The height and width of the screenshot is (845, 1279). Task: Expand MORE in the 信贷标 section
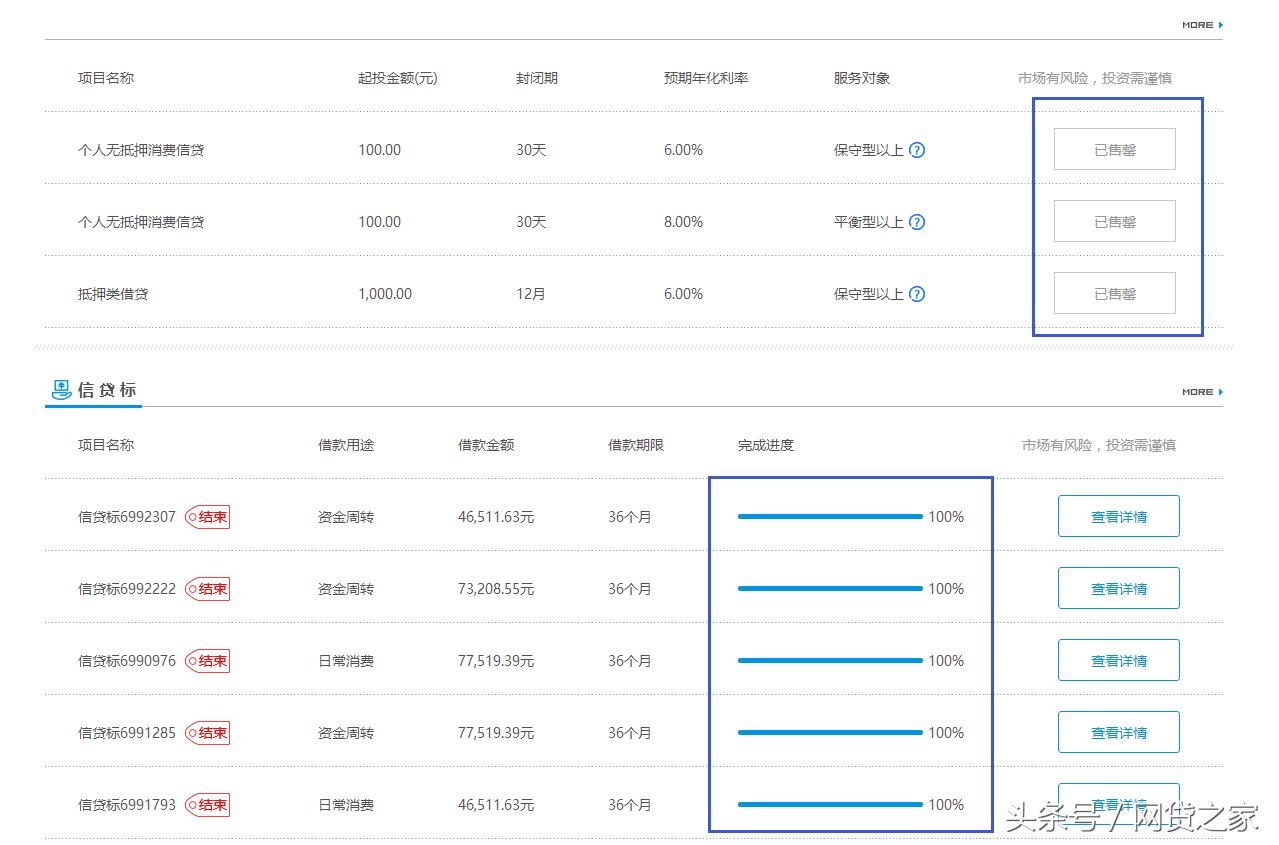click(x=1198, y=392)
